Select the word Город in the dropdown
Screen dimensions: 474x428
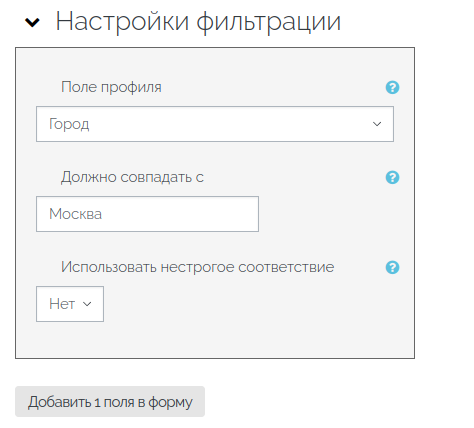pos(69,124)
